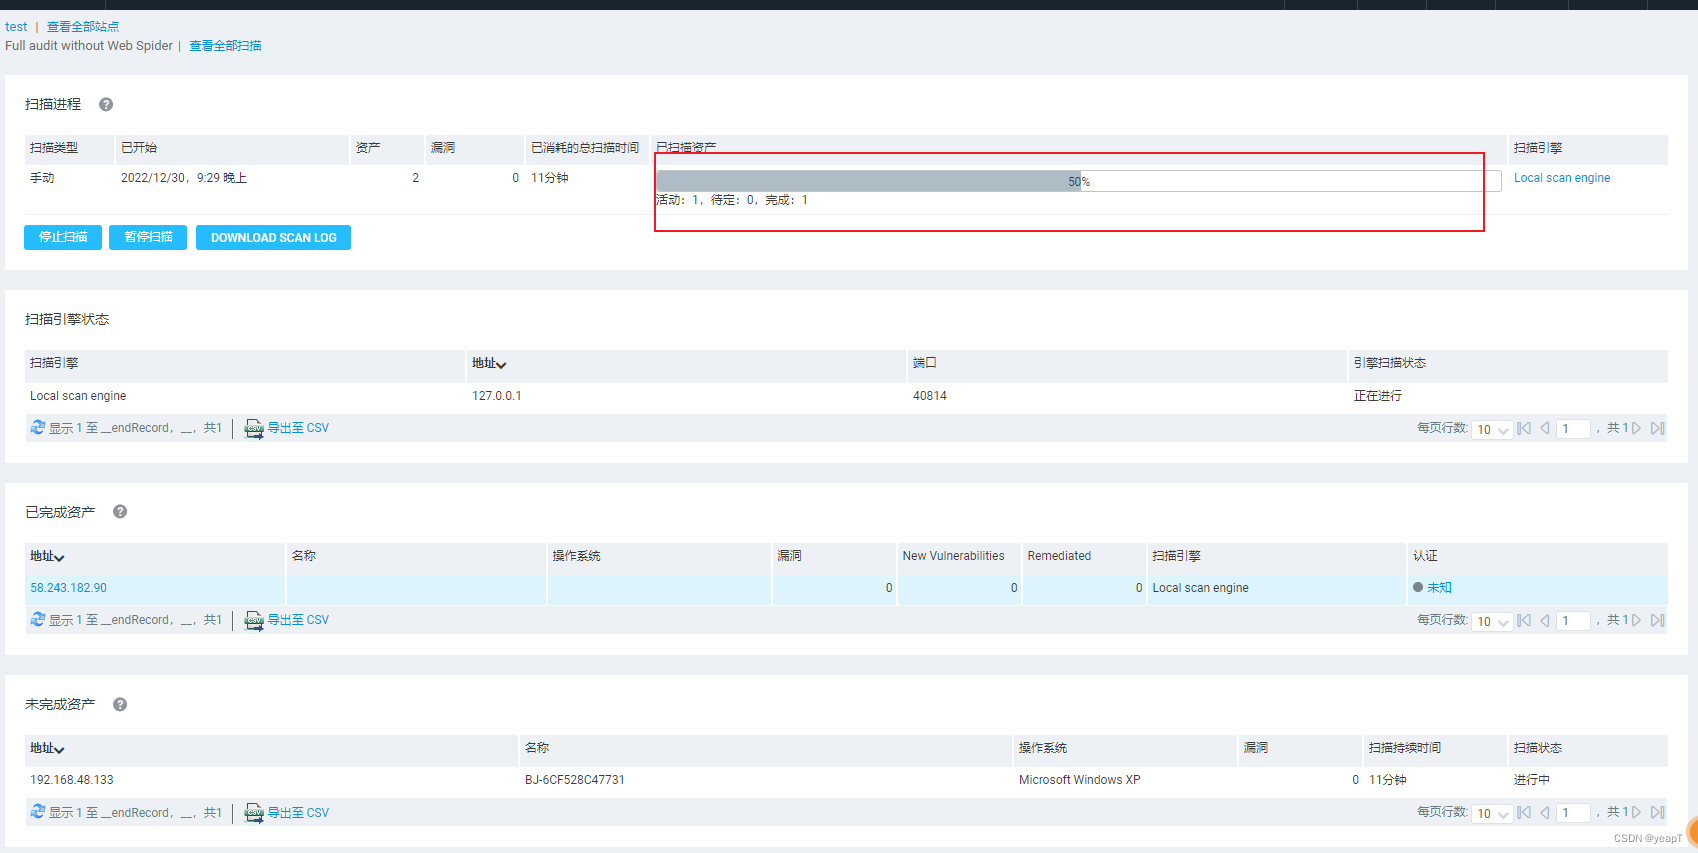Click CSV icon in scan engine status footer
The width and height of the screenshot is (1698, 853).
point(254,429)
